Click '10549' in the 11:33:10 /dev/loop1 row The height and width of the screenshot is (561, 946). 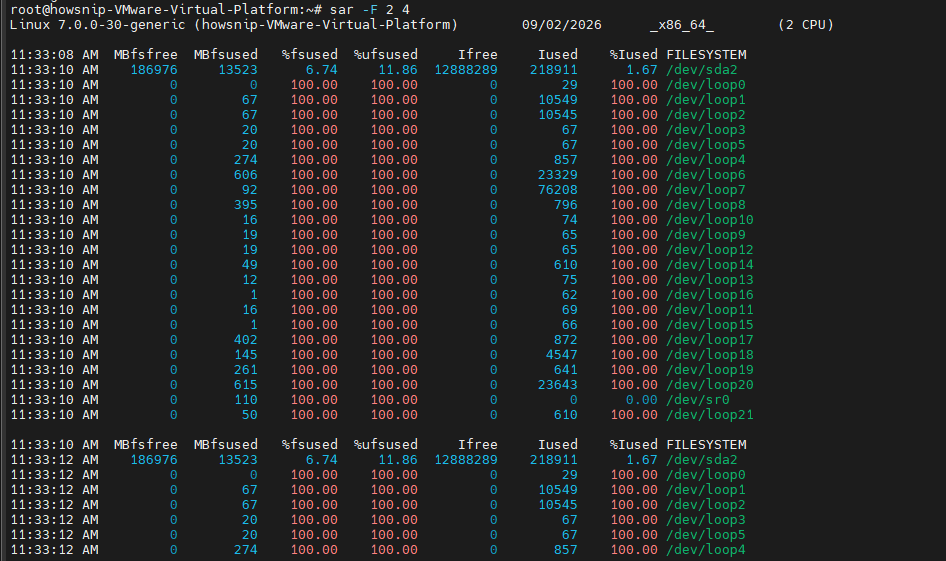(x=557, y=100)
